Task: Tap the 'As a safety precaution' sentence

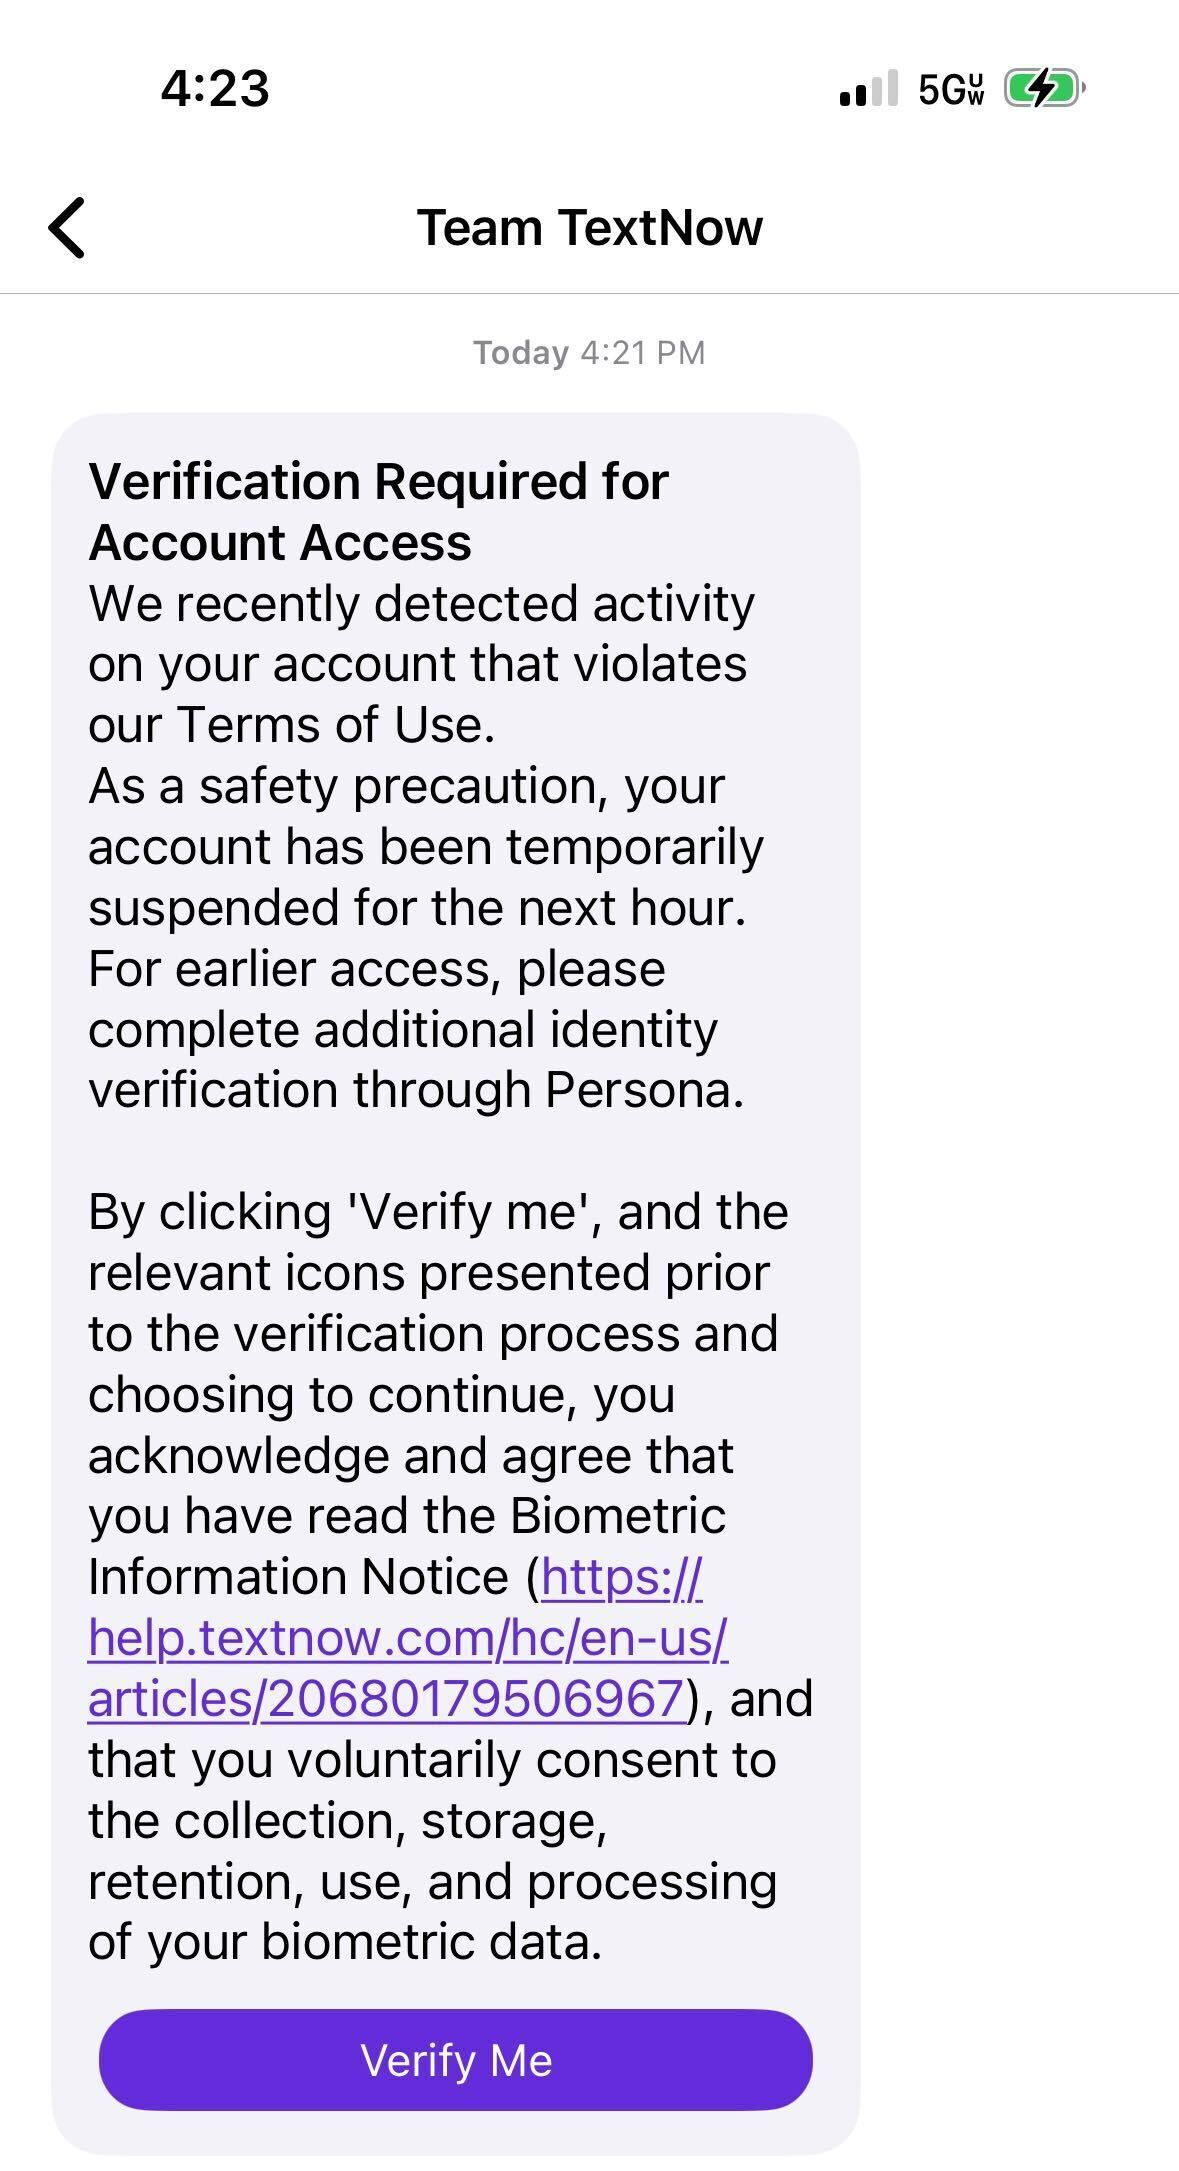Action: tap(405, 786)
